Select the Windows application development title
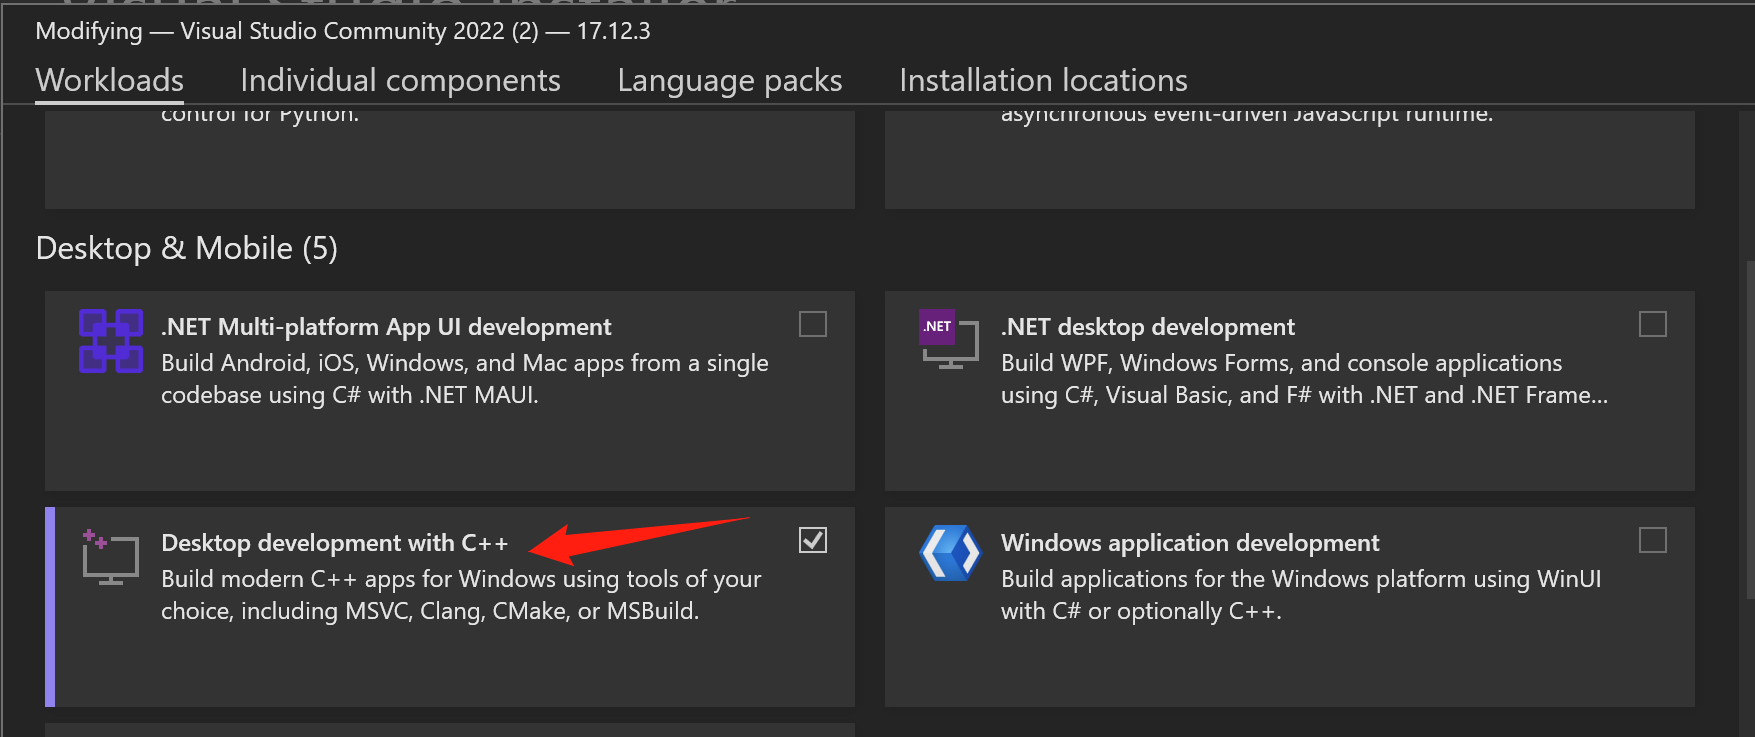Screen dimensions: 1755x737 1190,543
